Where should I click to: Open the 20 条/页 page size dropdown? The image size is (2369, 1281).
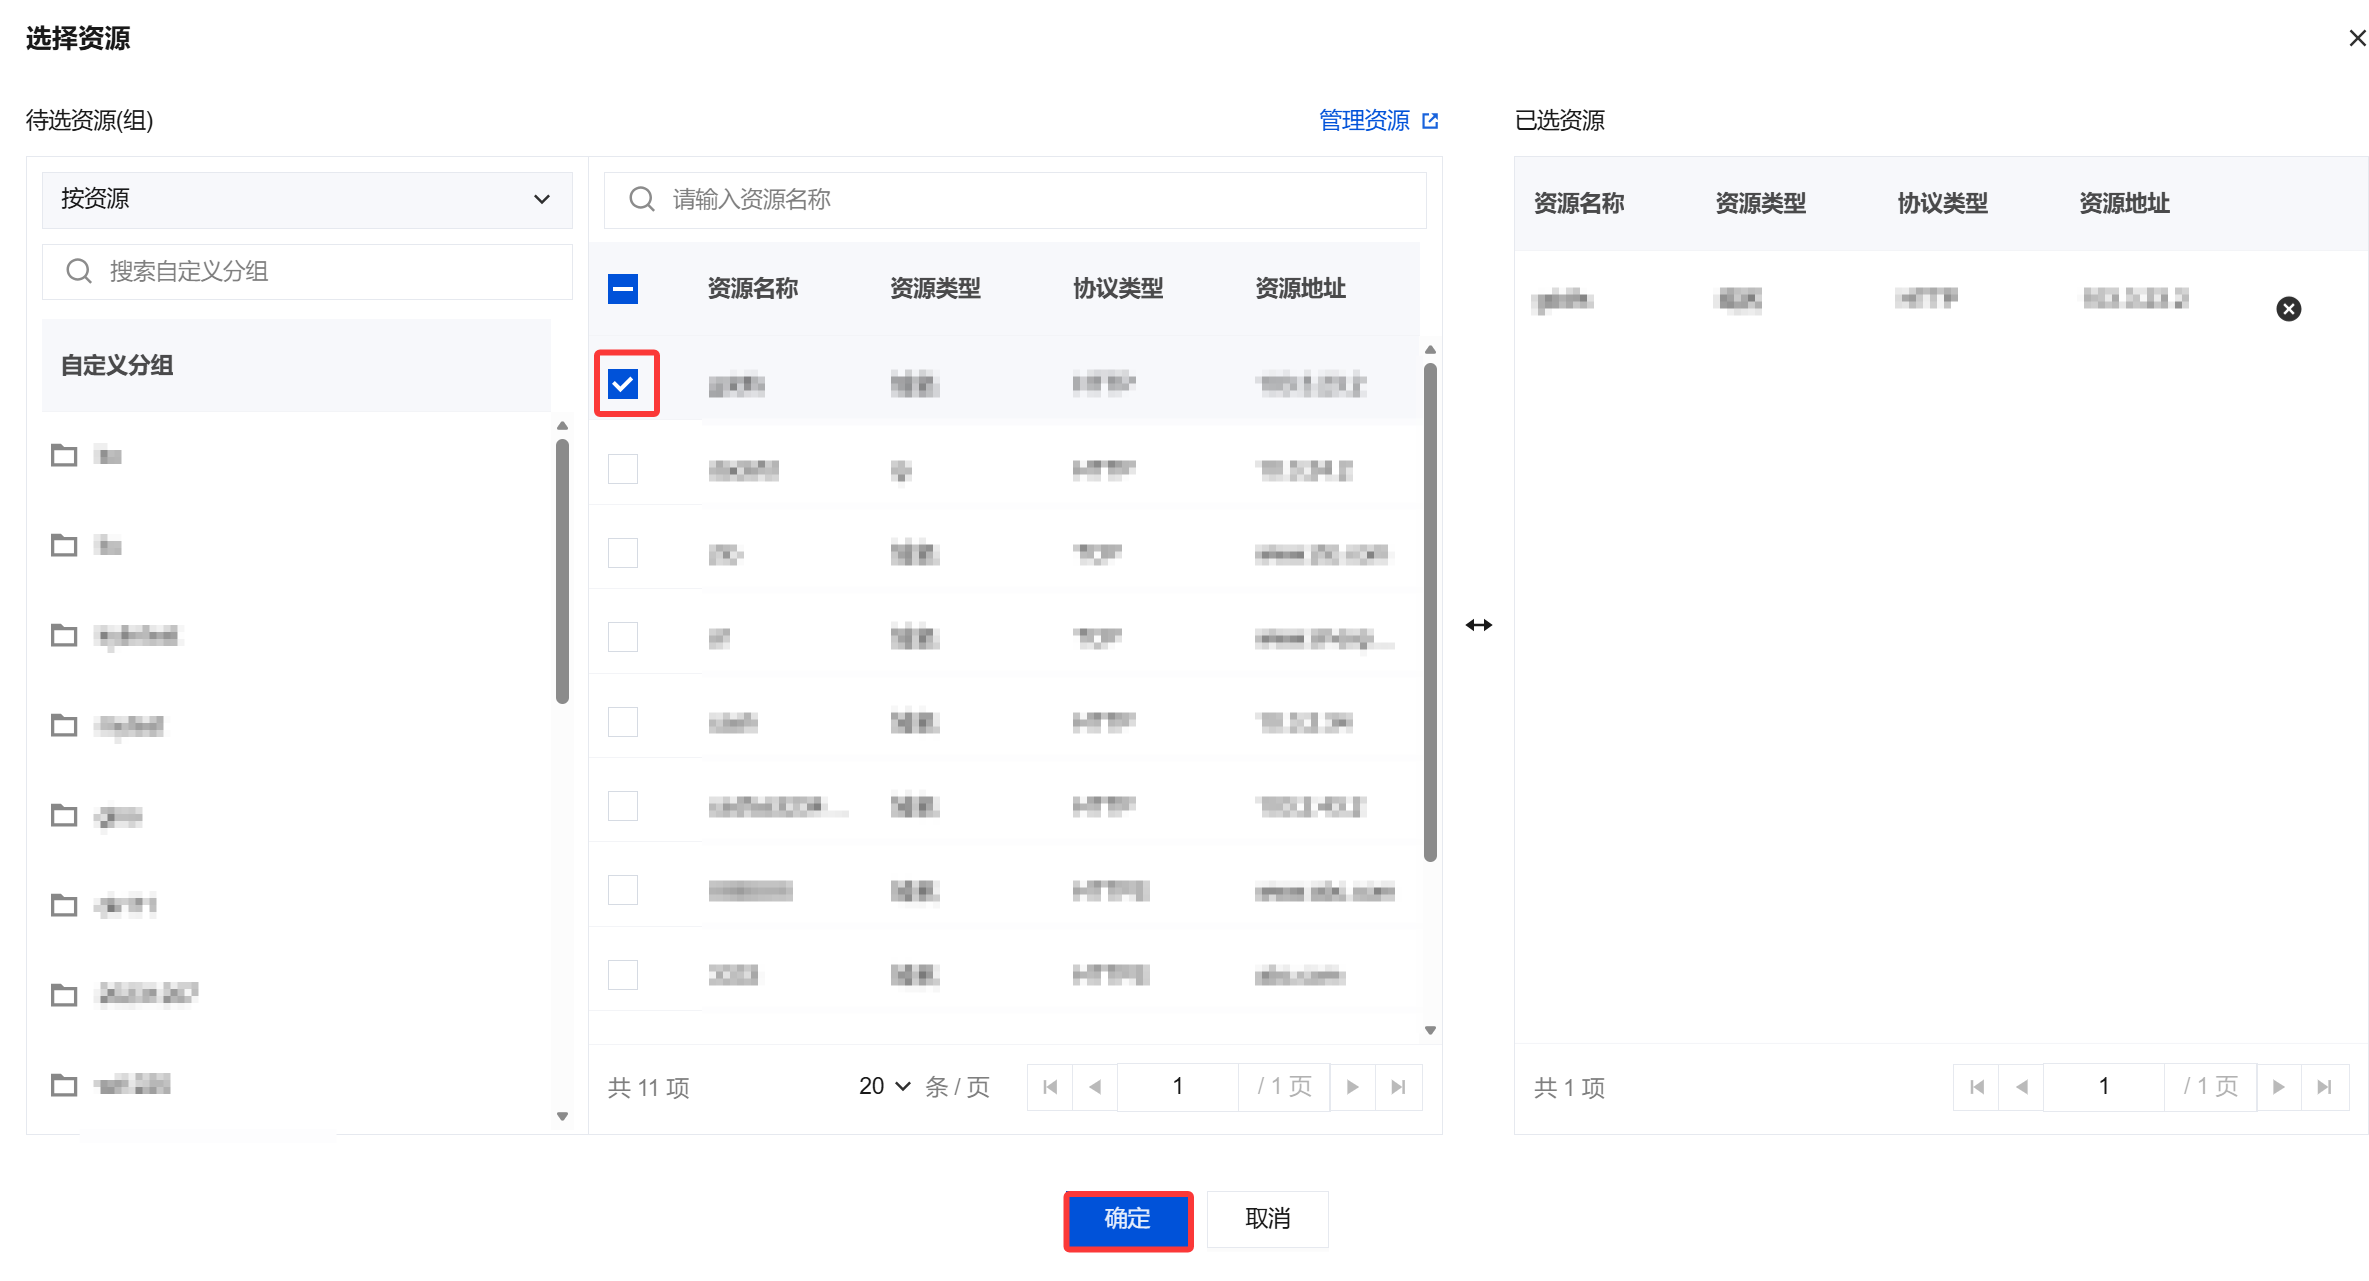884,1087
